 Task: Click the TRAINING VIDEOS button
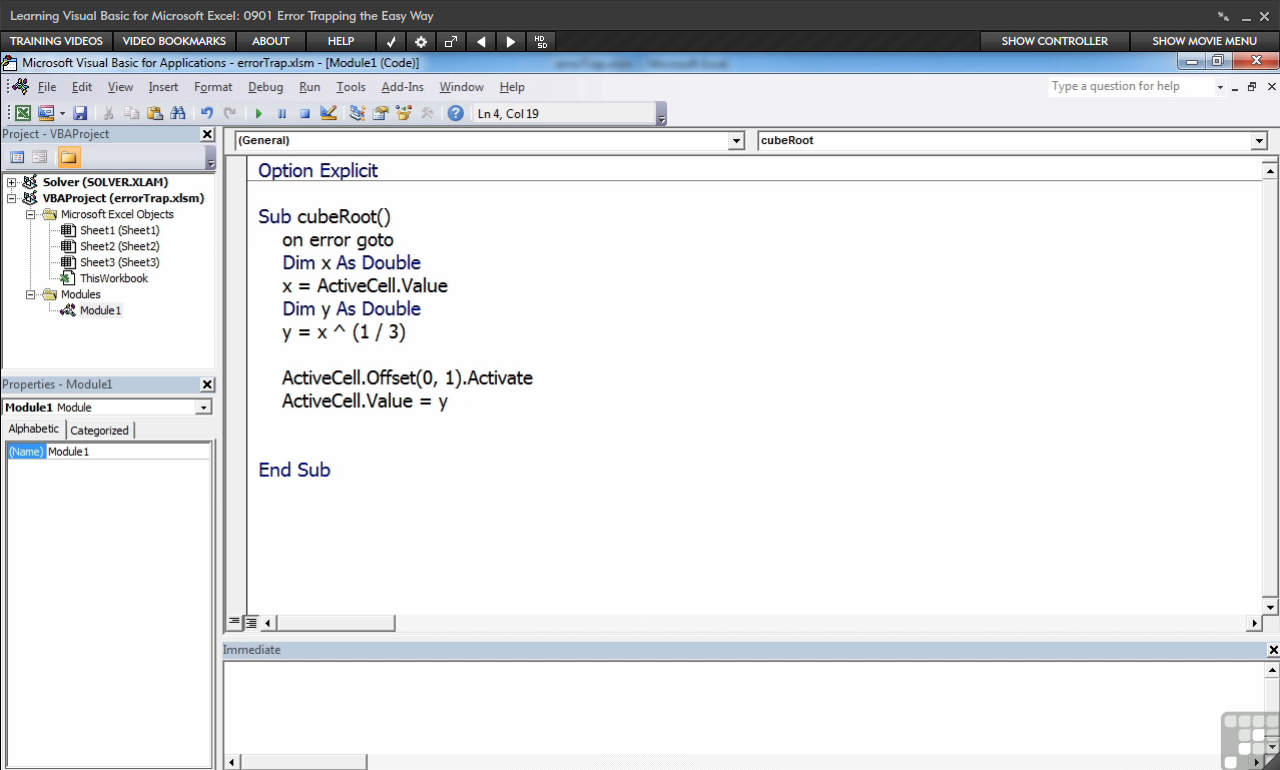point(56,41)
